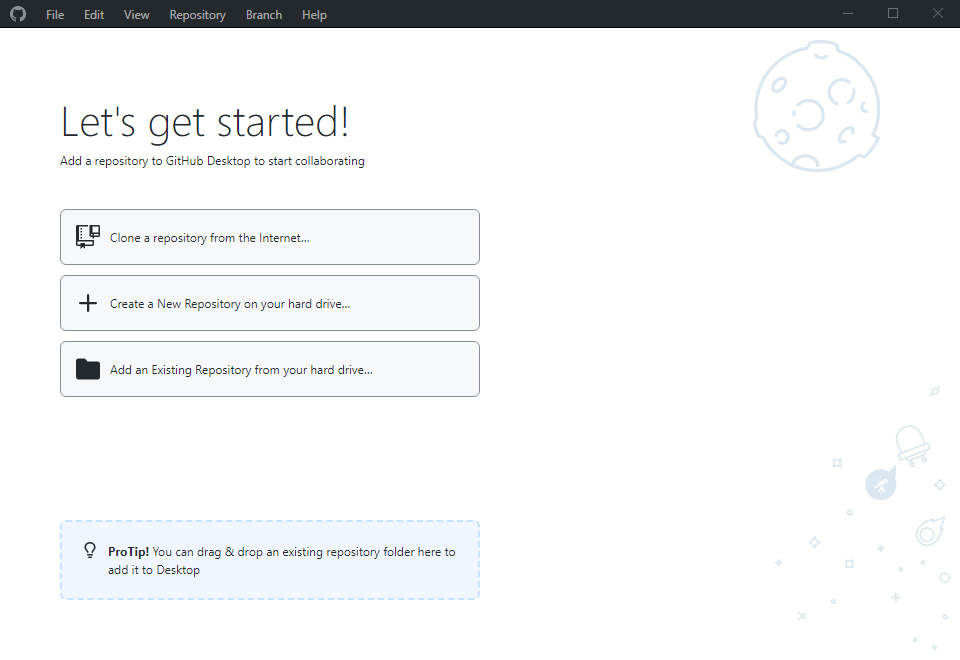
Task: Click the lightbulb ProTip icon
Action: (x=90, y=550)
